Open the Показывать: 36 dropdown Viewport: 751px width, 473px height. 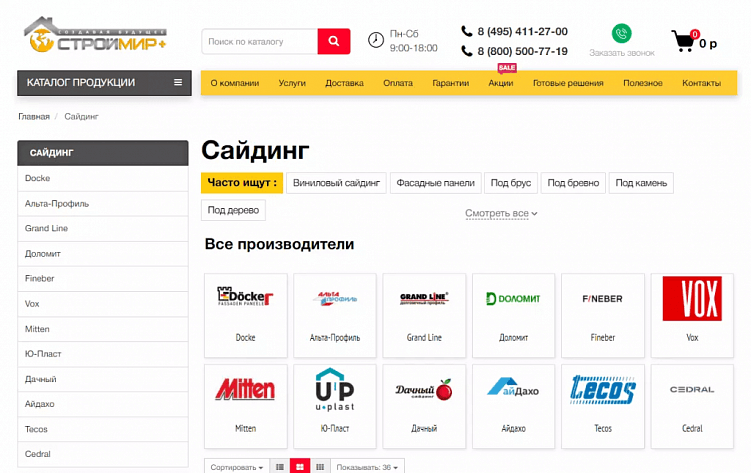367,467
